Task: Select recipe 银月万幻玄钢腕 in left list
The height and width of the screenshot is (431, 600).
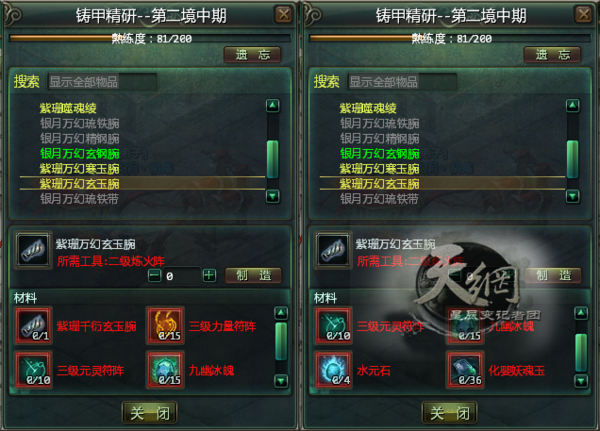Action: [80, 153]
